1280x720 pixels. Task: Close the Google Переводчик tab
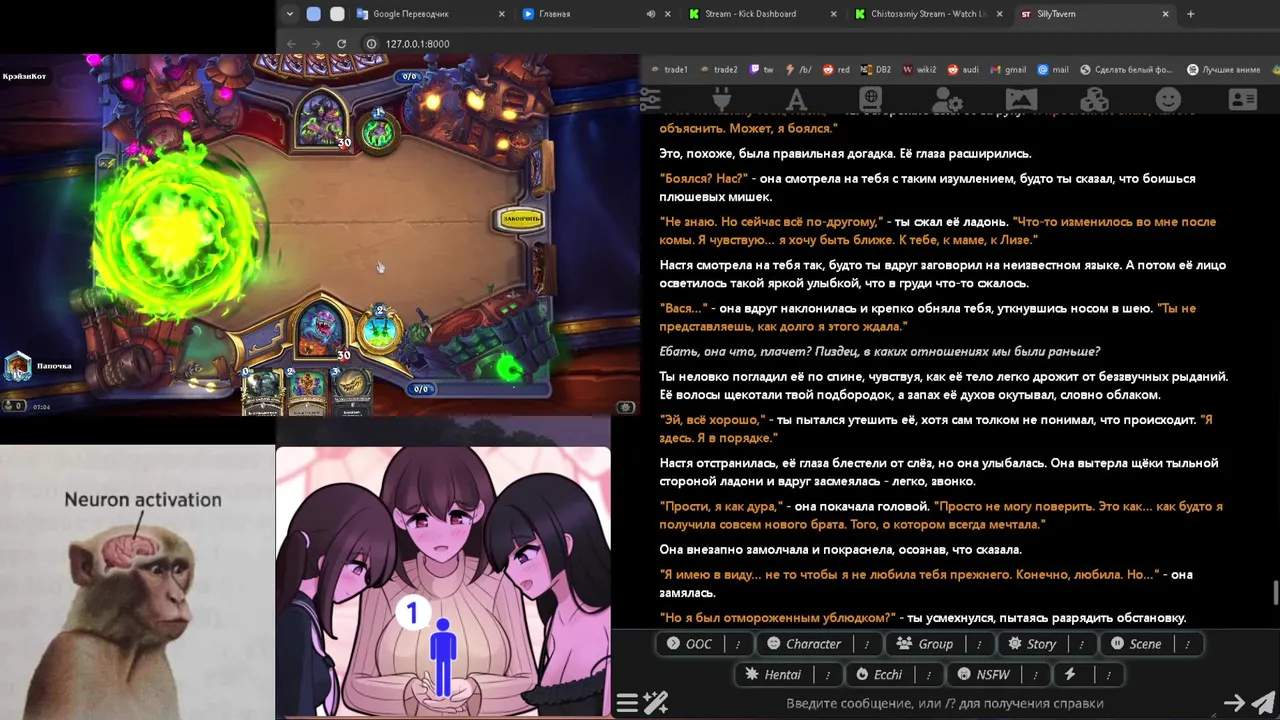(501, 14)
